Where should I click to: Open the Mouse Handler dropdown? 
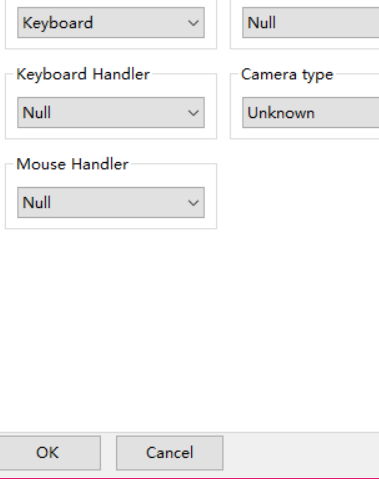[111, 203]
